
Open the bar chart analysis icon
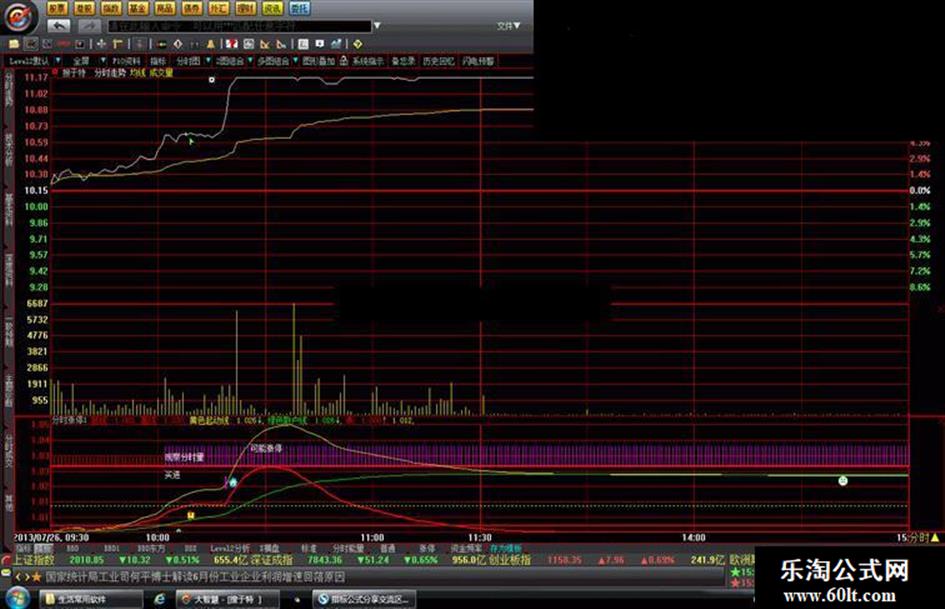click(x=336, y=44)
